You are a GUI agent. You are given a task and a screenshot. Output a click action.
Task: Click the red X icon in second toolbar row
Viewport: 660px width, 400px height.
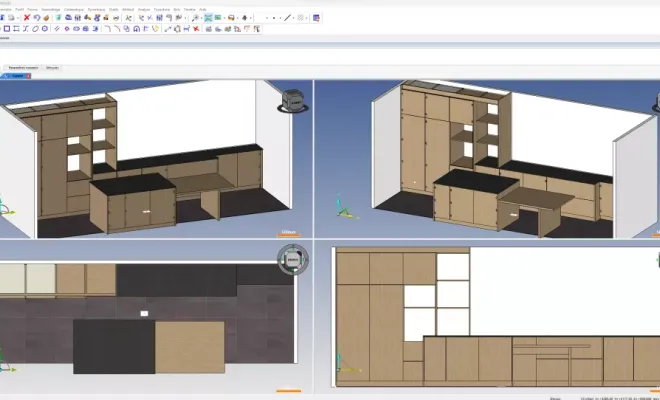pyautogui.click(x=196, y=29)
